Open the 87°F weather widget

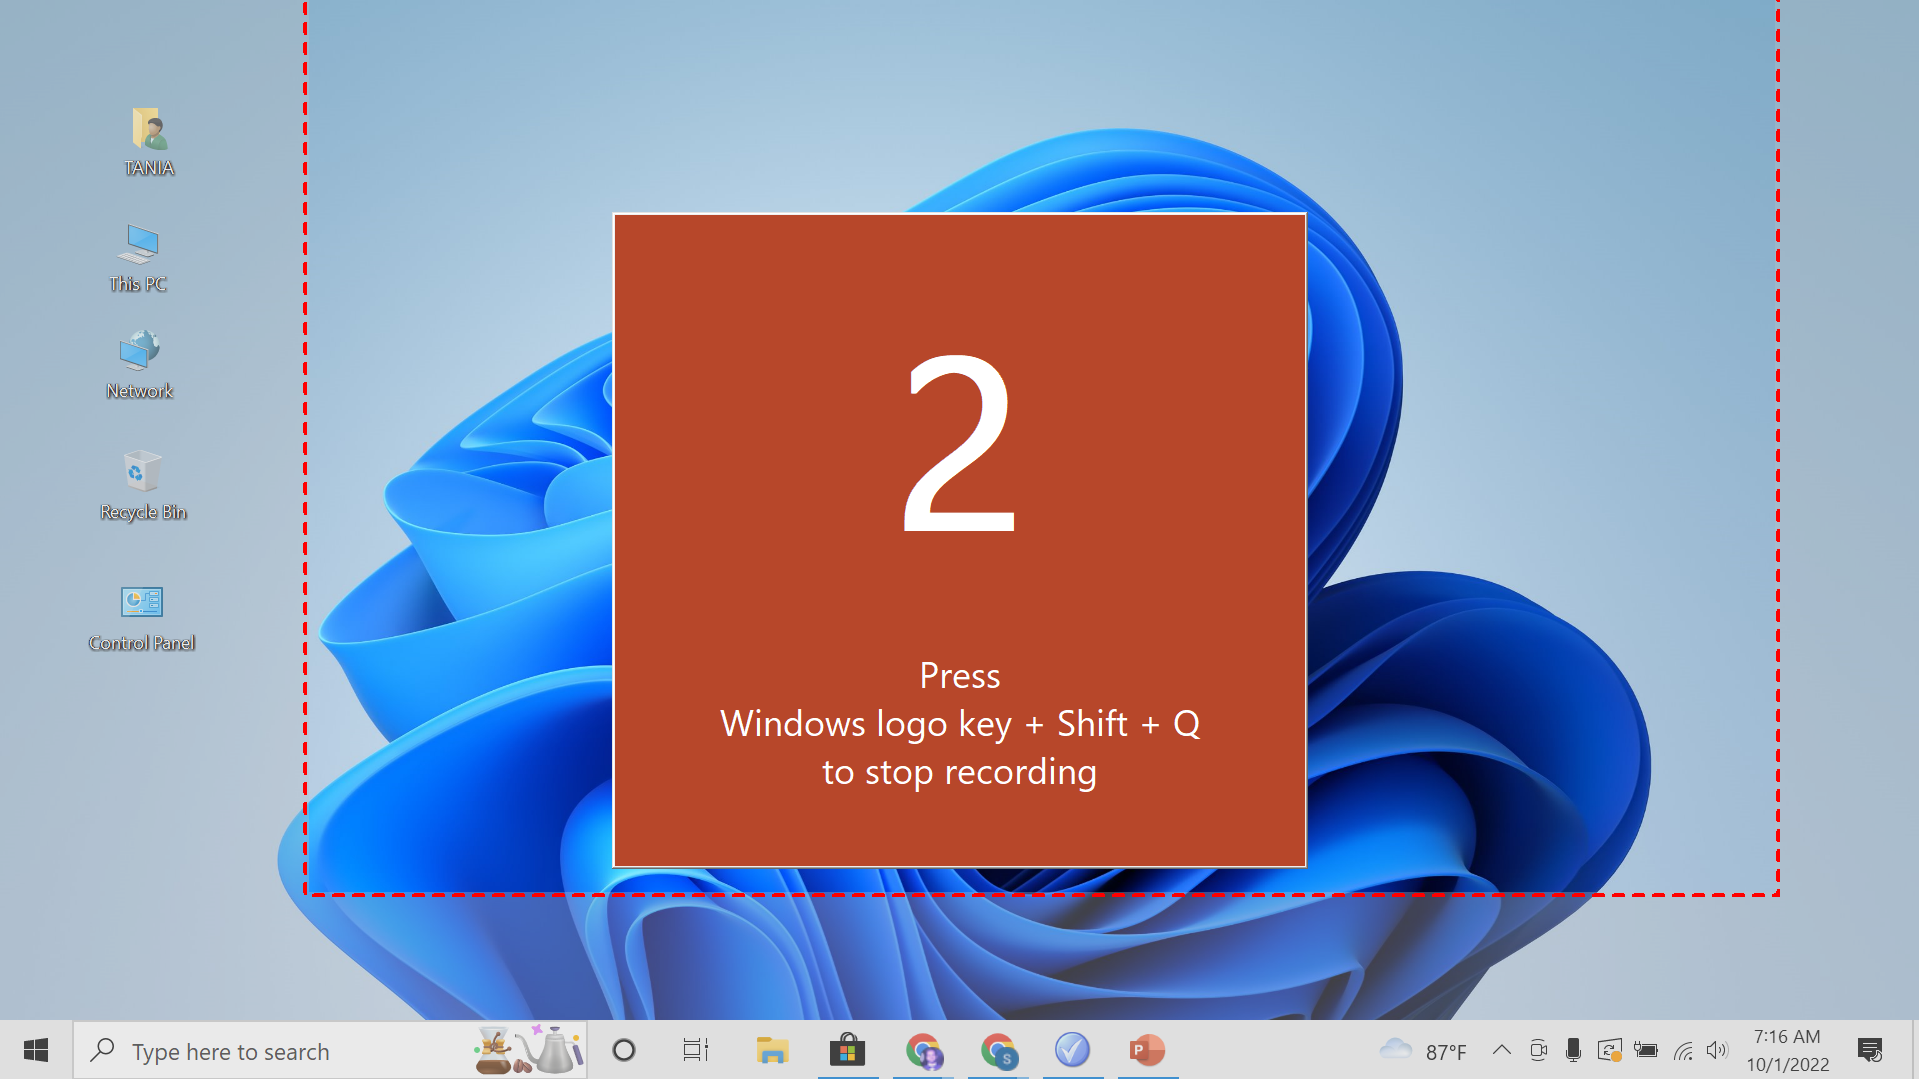[1423, 1050]
